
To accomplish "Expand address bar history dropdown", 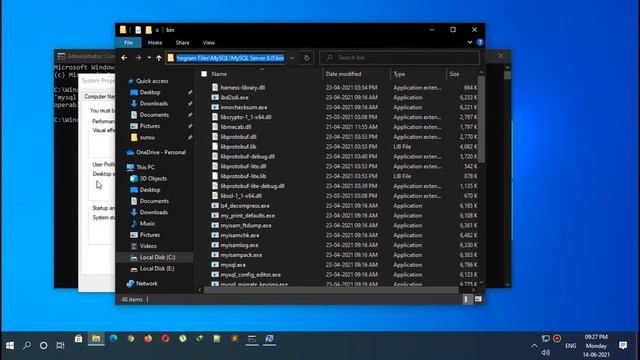I will [292, 58].
